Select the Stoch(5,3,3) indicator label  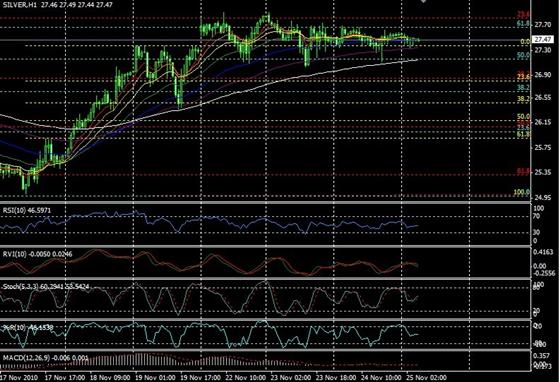click(x=46, y=287)
